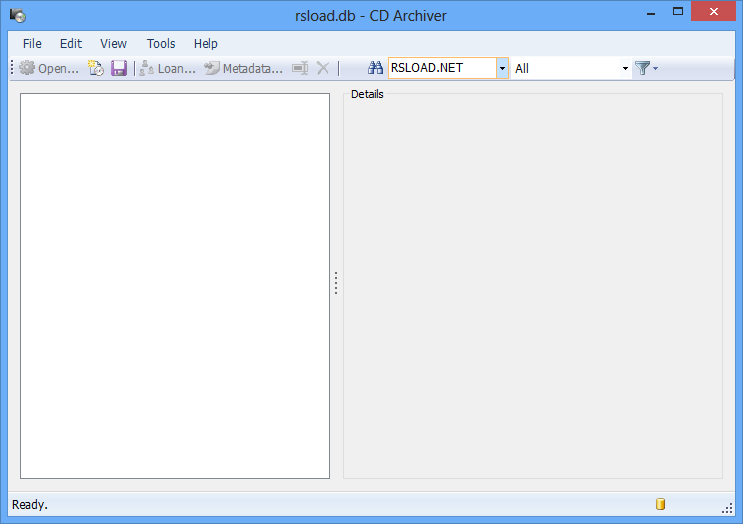The image size is (743, 524).
Task: Click the funnel filter icon
Action: pyautogui.click(x=643, y=68)
